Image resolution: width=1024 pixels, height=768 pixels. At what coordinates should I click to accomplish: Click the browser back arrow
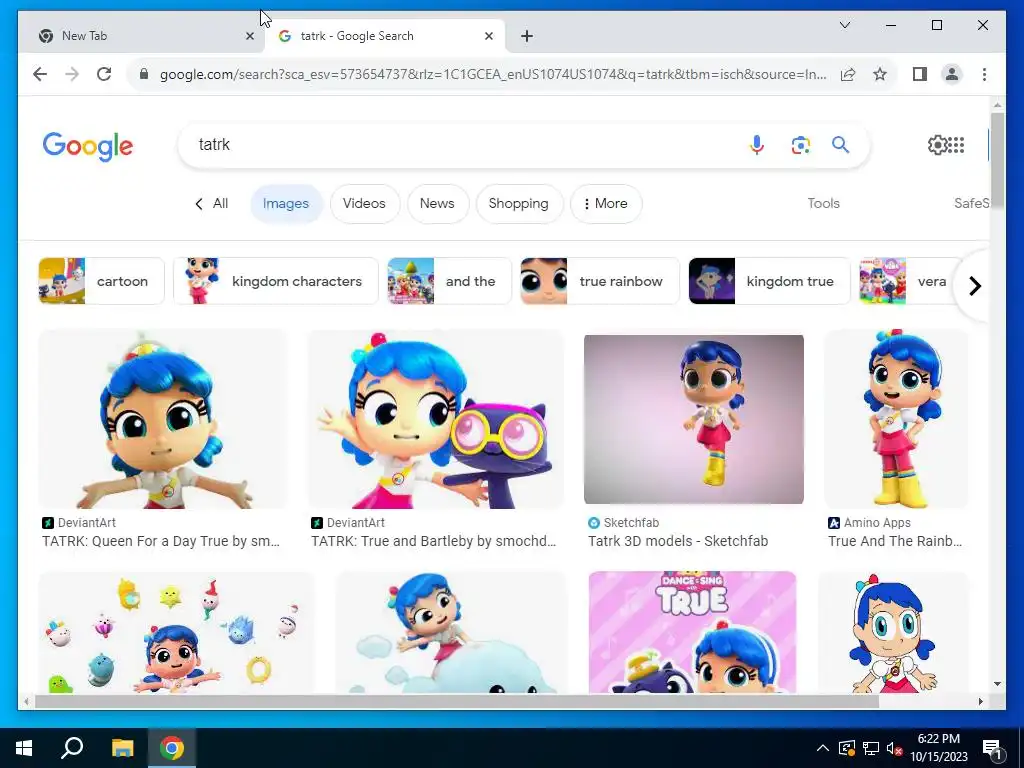click(x=40, y=74)
